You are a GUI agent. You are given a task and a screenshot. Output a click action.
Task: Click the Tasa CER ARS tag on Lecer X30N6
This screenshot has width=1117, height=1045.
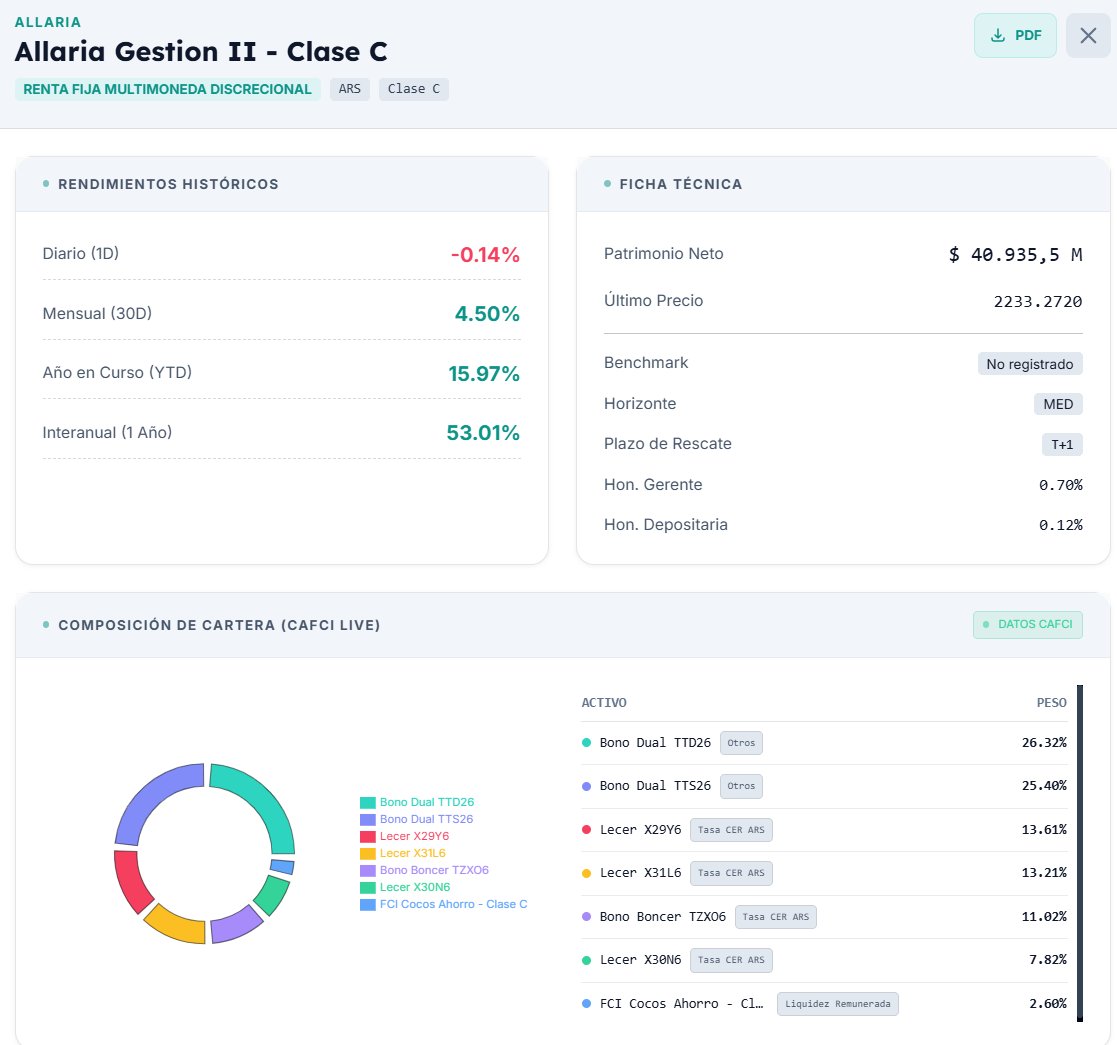(x=731, y=960)
